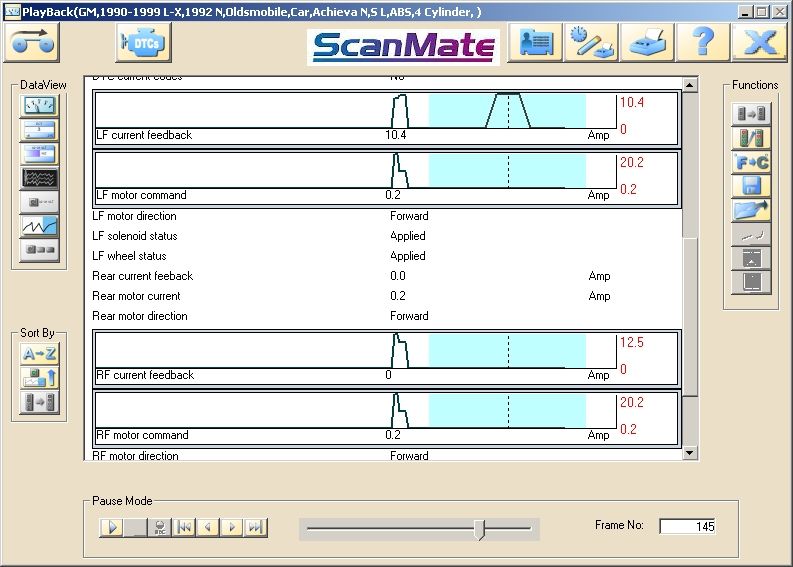Click the printer icon
This screenshot has width=793, height=567.
[647, 42]
